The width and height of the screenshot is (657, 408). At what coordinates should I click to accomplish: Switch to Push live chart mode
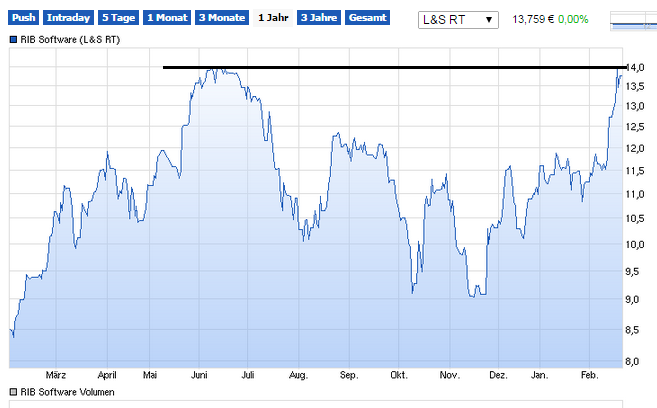point(25,19)
